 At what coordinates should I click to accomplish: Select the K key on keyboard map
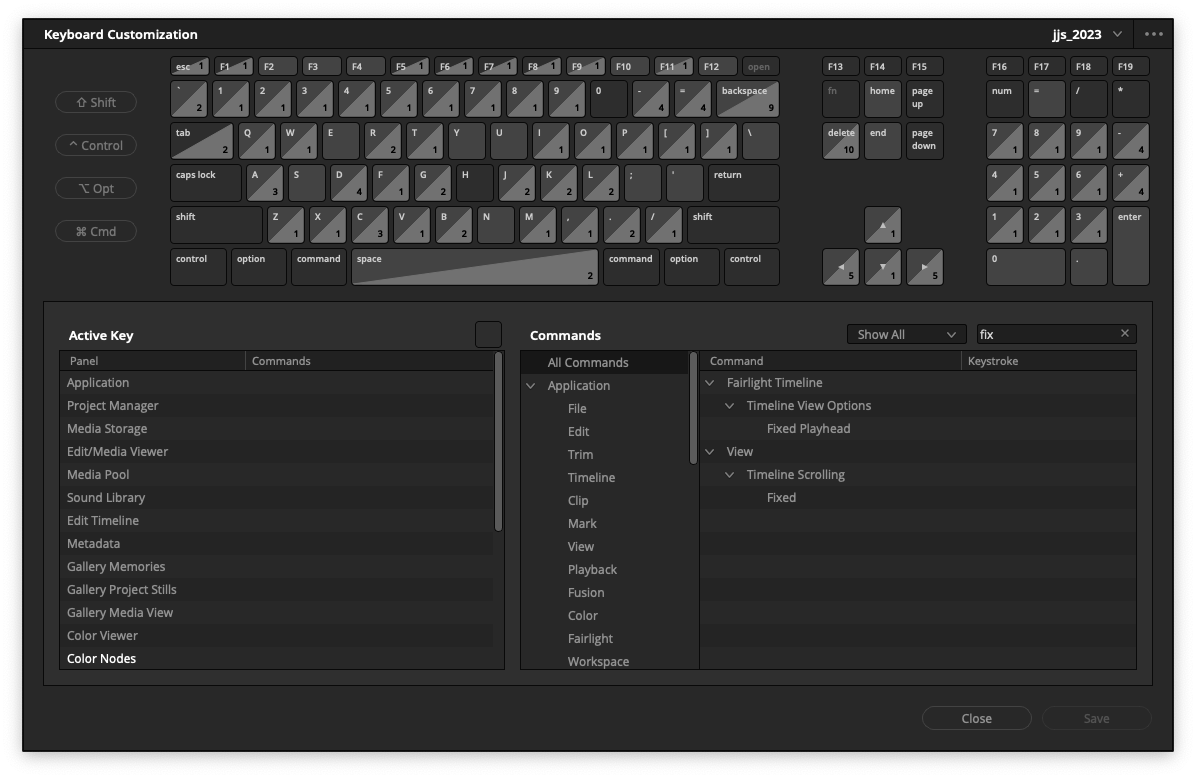coord(558,183)
